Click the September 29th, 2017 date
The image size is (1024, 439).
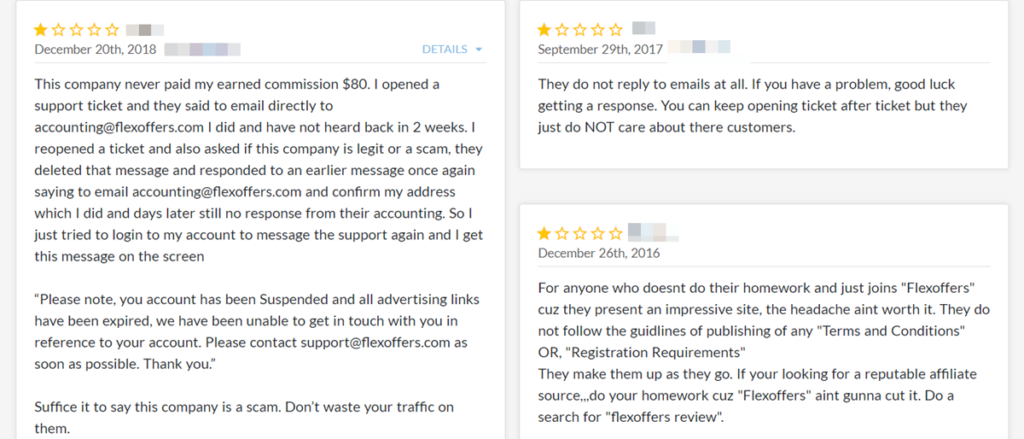[597, 48]
